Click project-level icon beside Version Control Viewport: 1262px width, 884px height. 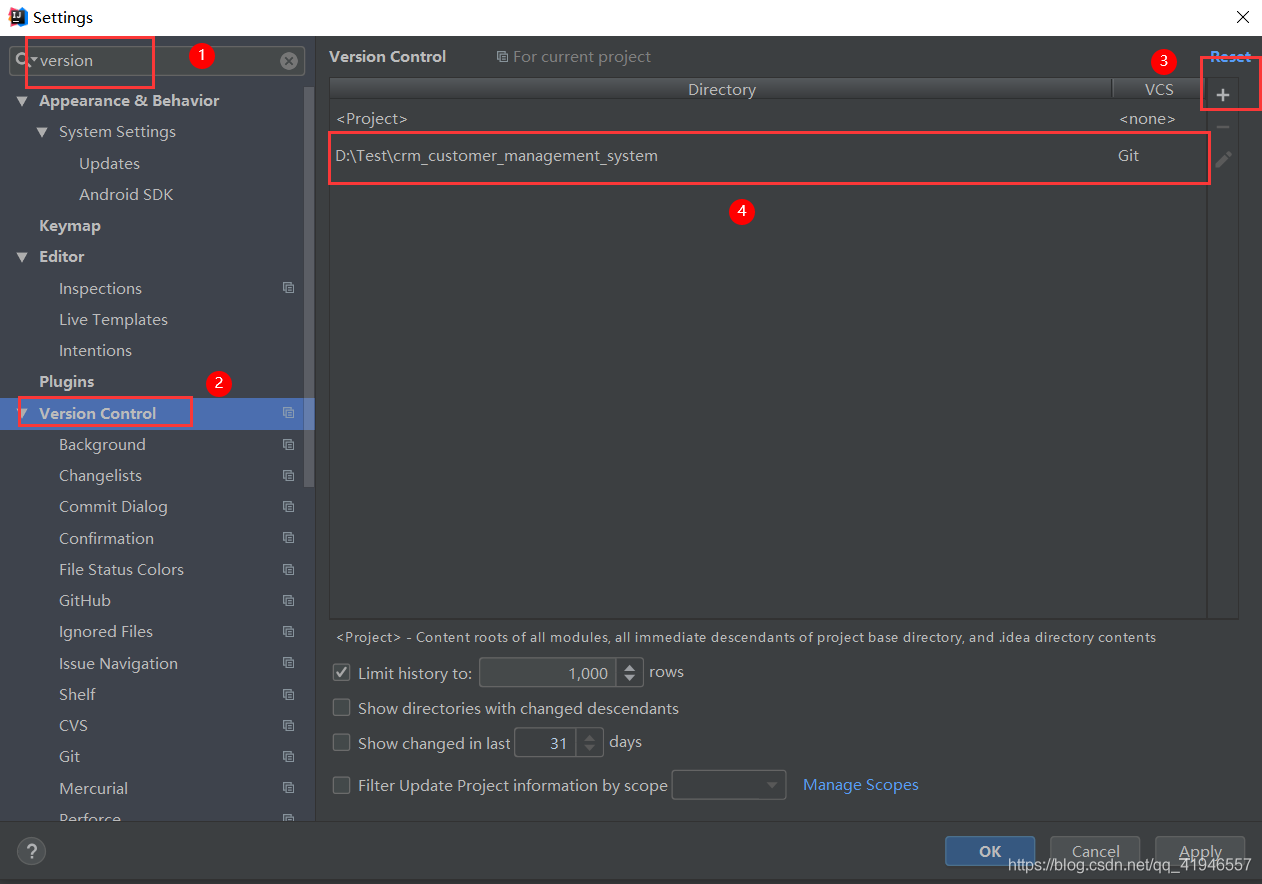[288, 413]
